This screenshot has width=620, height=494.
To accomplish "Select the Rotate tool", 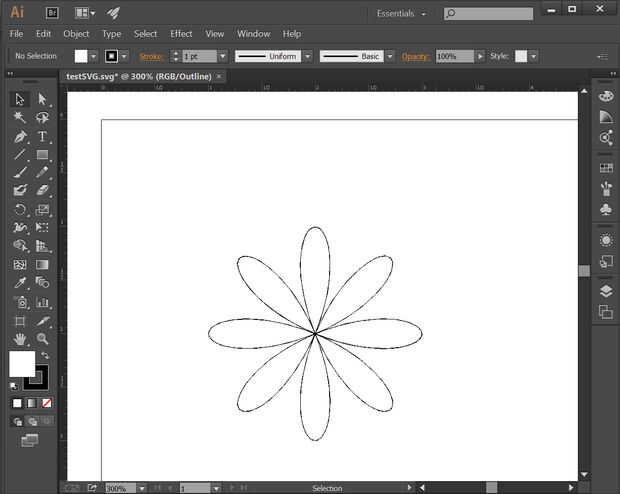I will click(19, 209).
